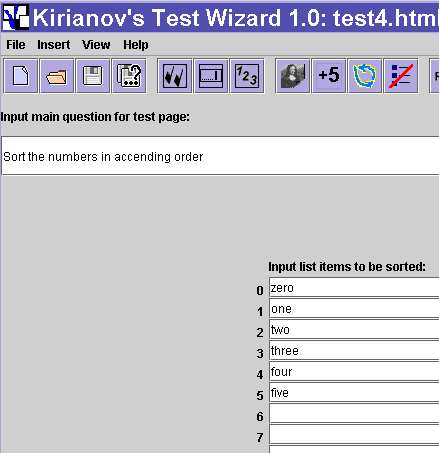Select the text input field test icon

coord(211,76)
